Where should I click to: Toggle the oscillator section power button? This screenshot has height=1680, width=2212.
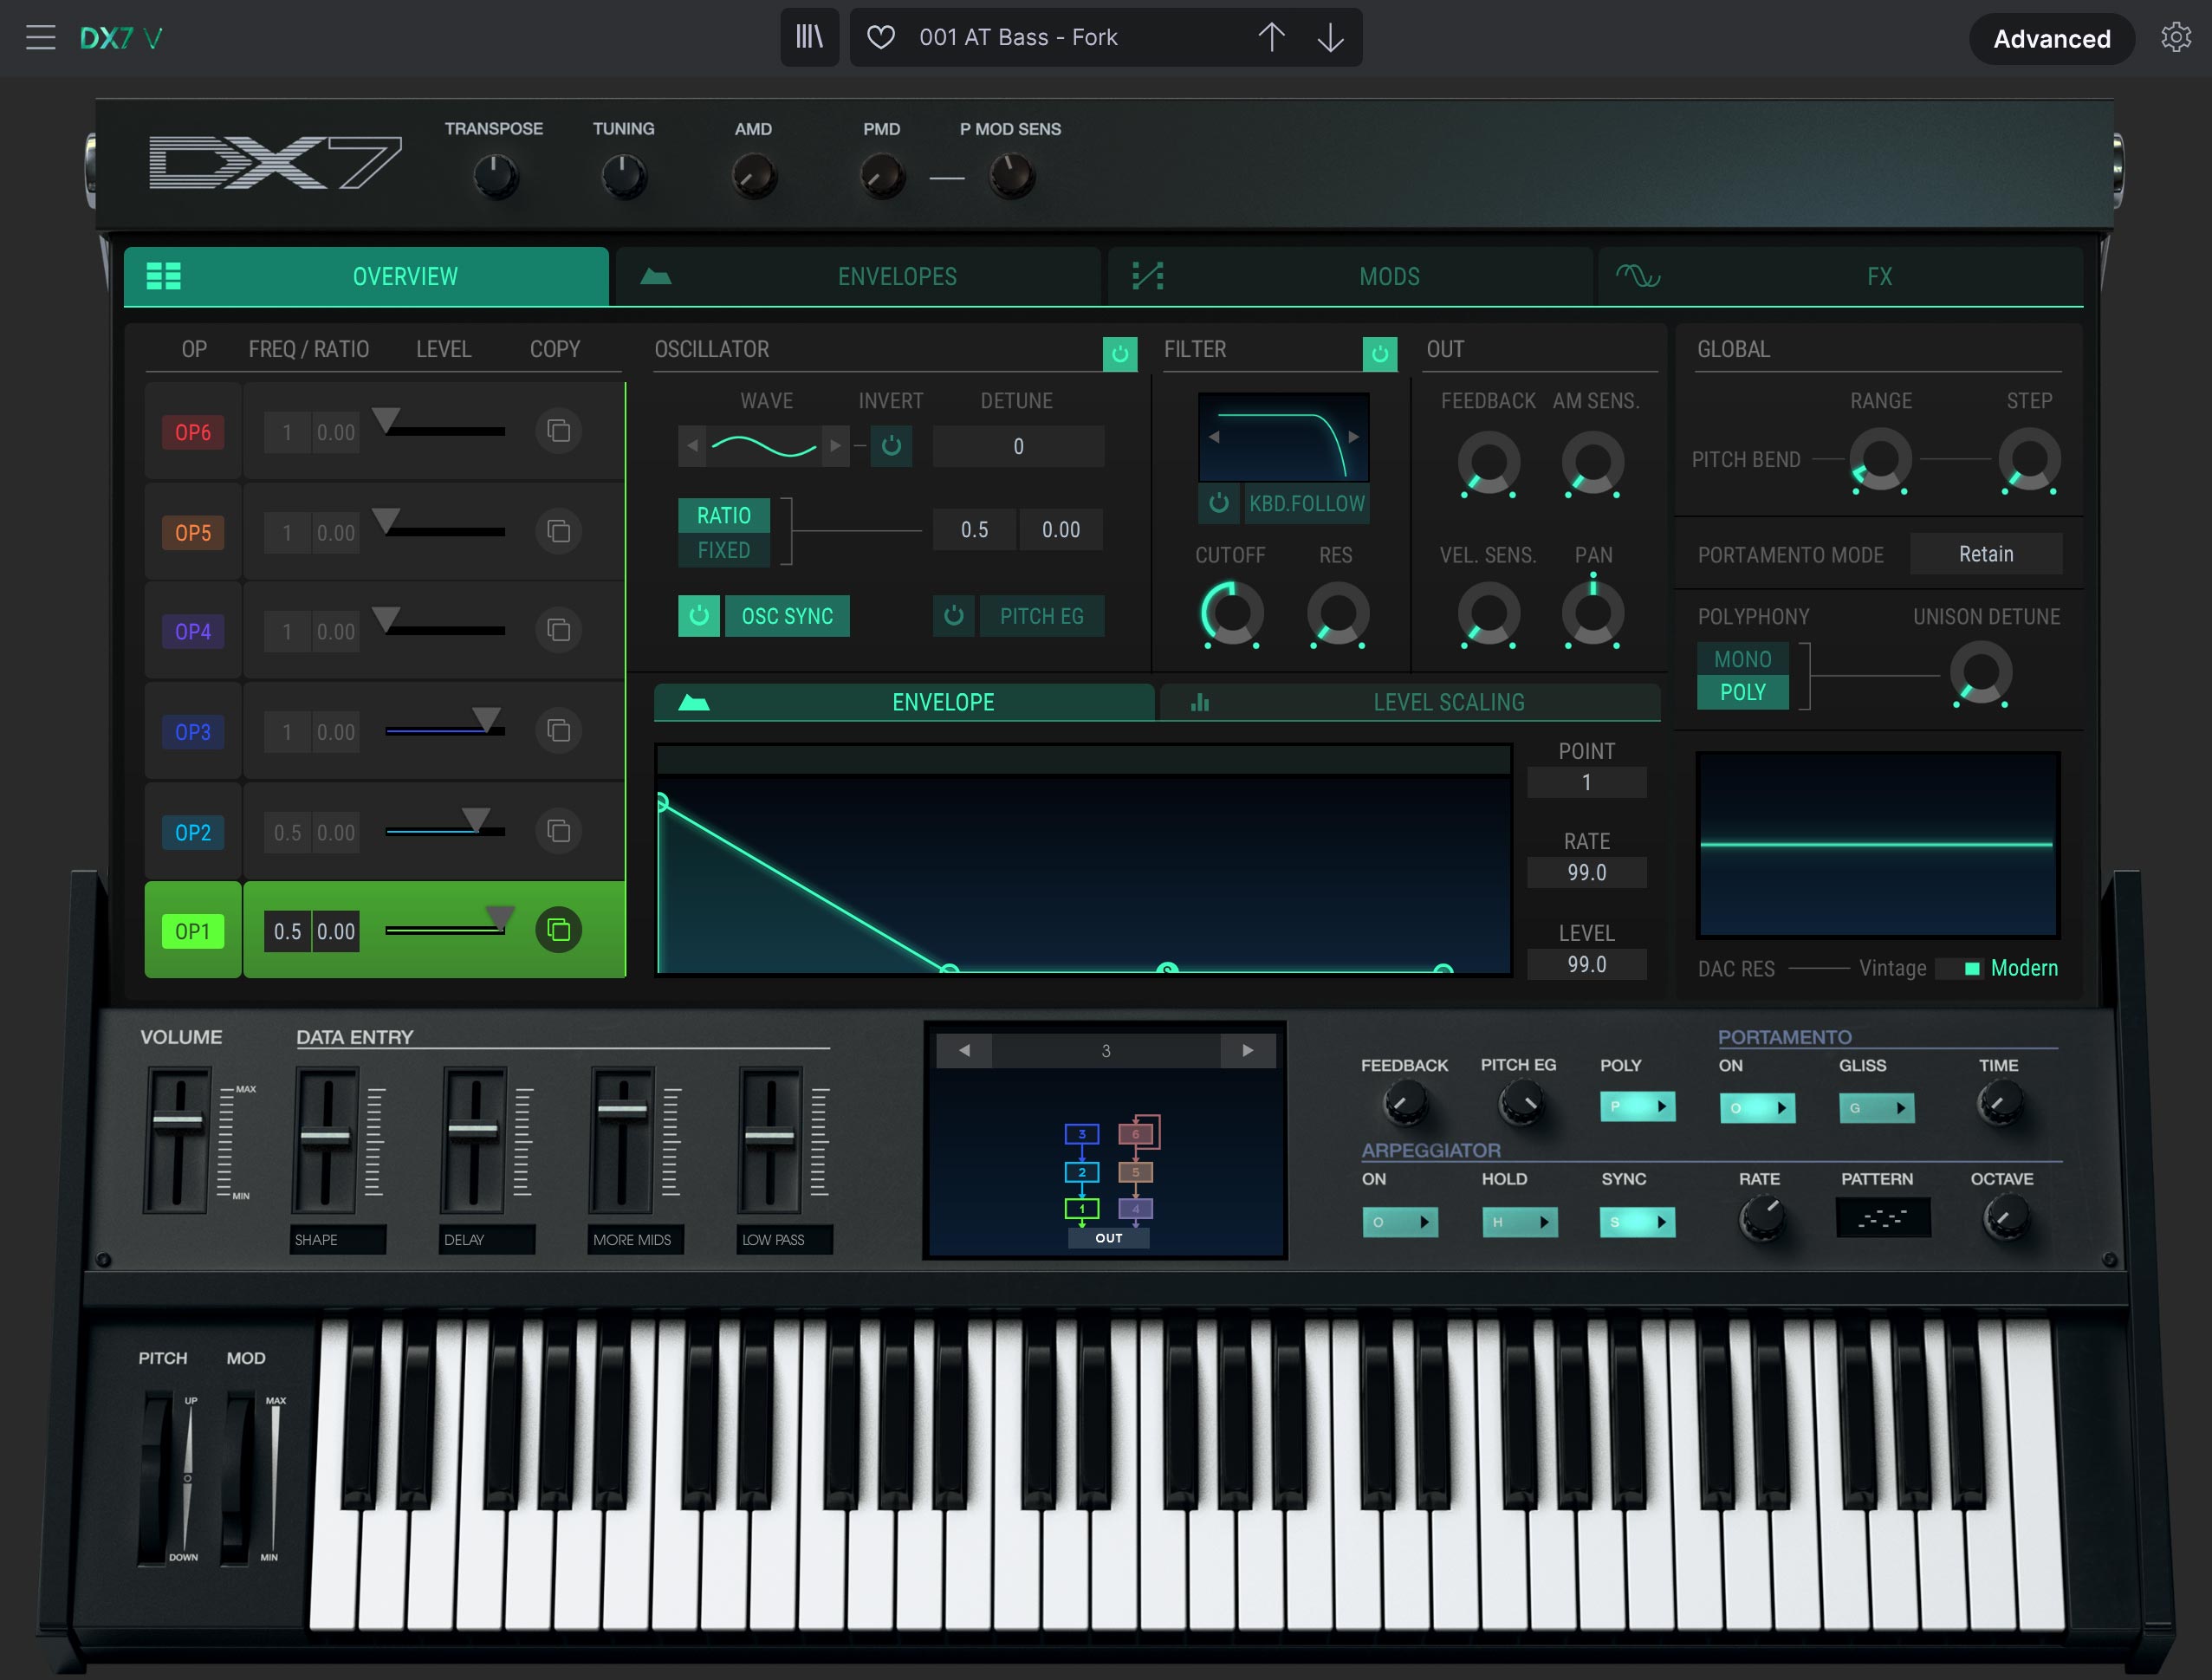(1119, 353)
